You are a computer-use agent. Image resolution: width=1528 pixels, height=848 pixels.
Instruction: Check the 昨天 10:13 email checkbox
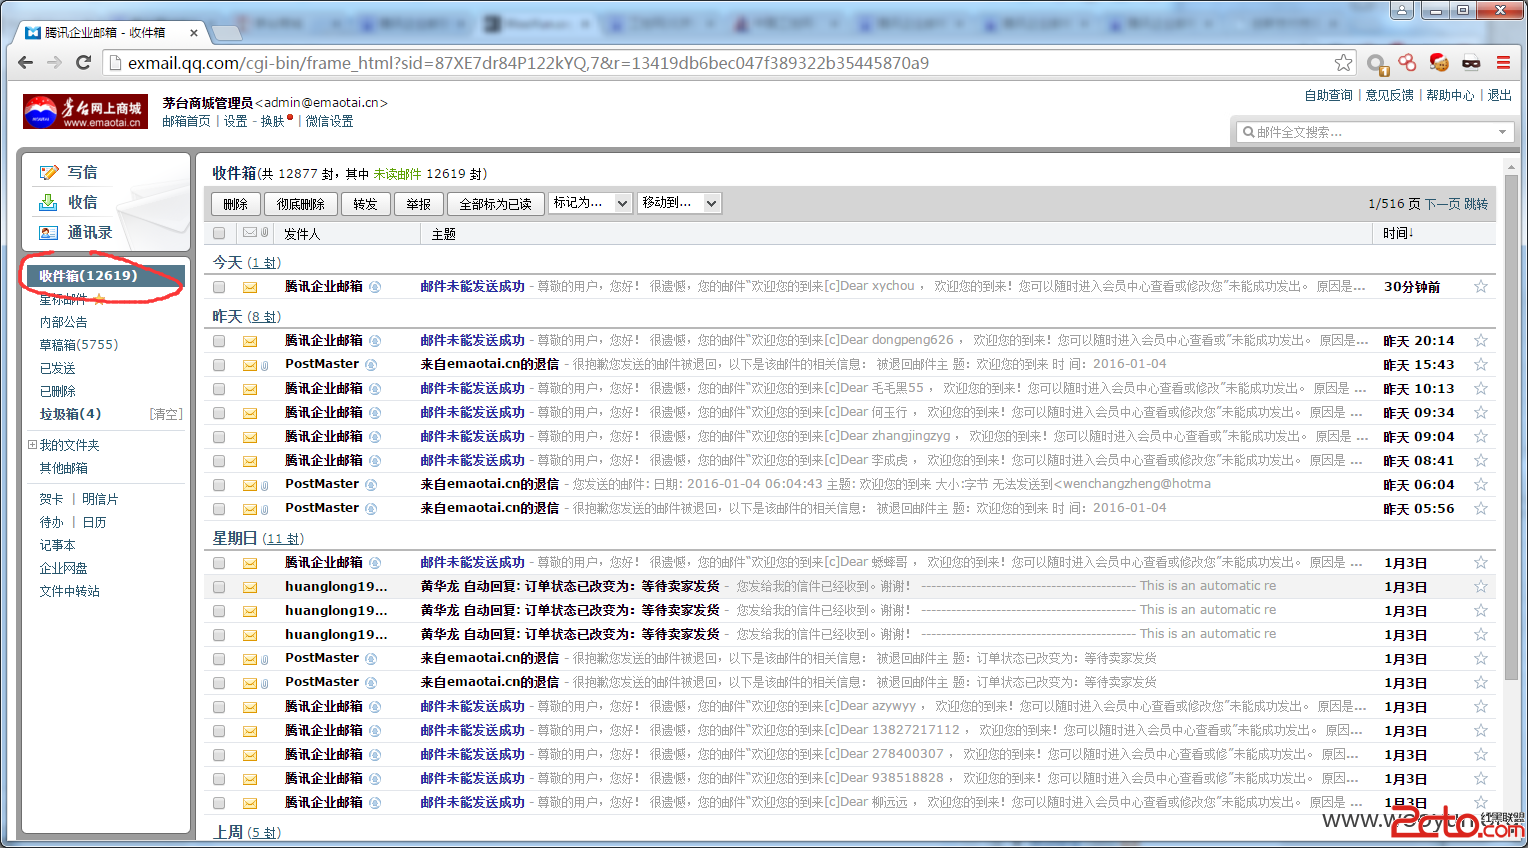coord(219,389)
